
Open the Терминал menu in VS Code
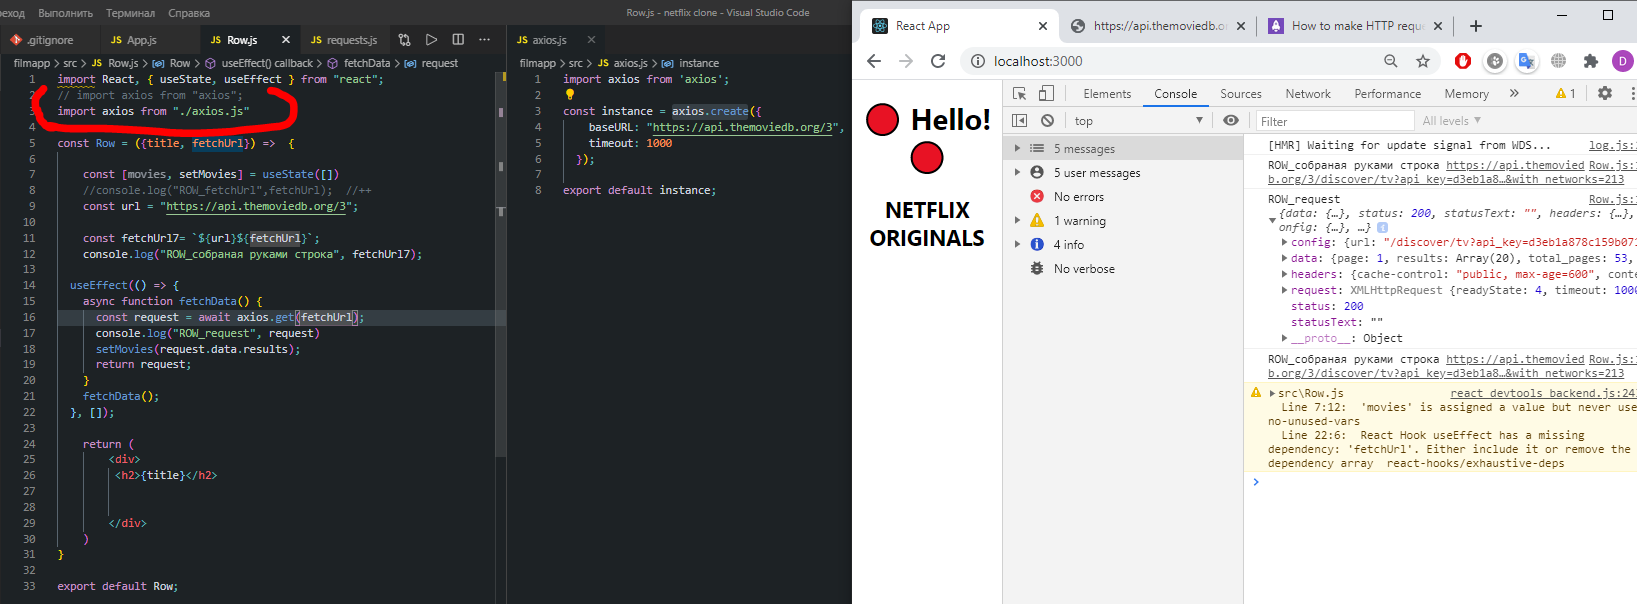point(130,13)
